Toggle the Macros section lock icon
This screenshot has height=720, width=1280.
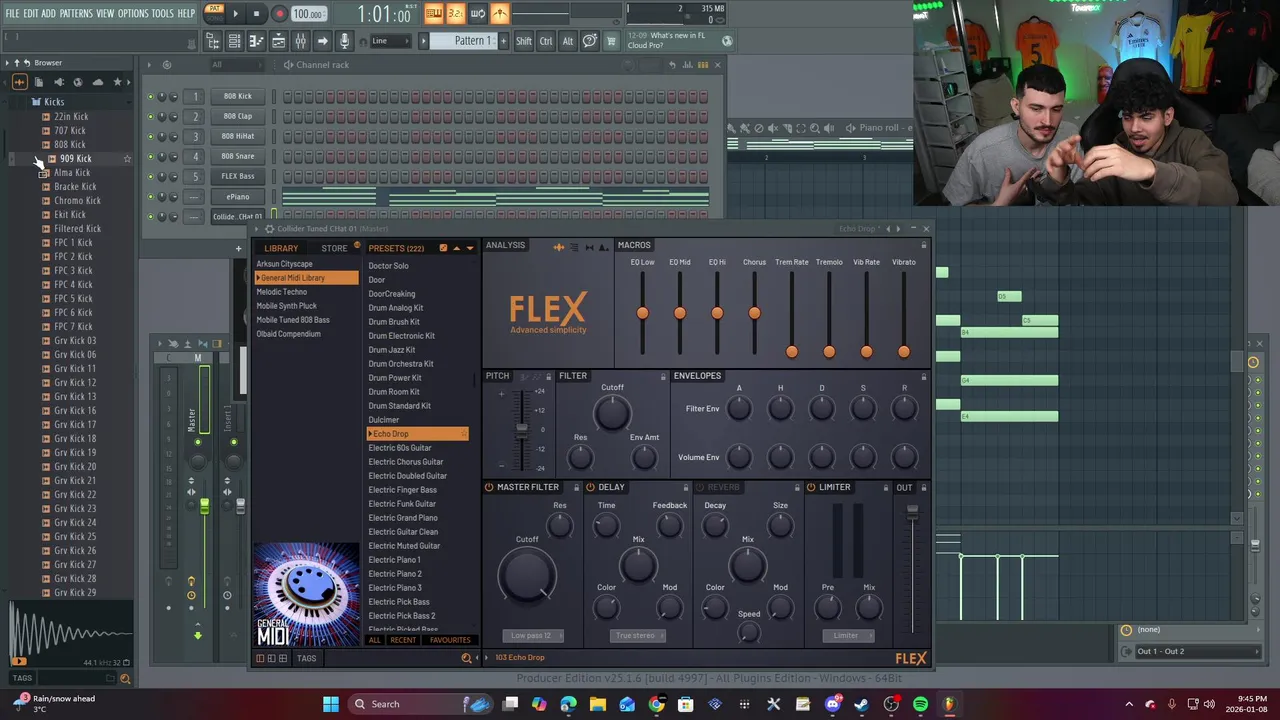(923, 245)
